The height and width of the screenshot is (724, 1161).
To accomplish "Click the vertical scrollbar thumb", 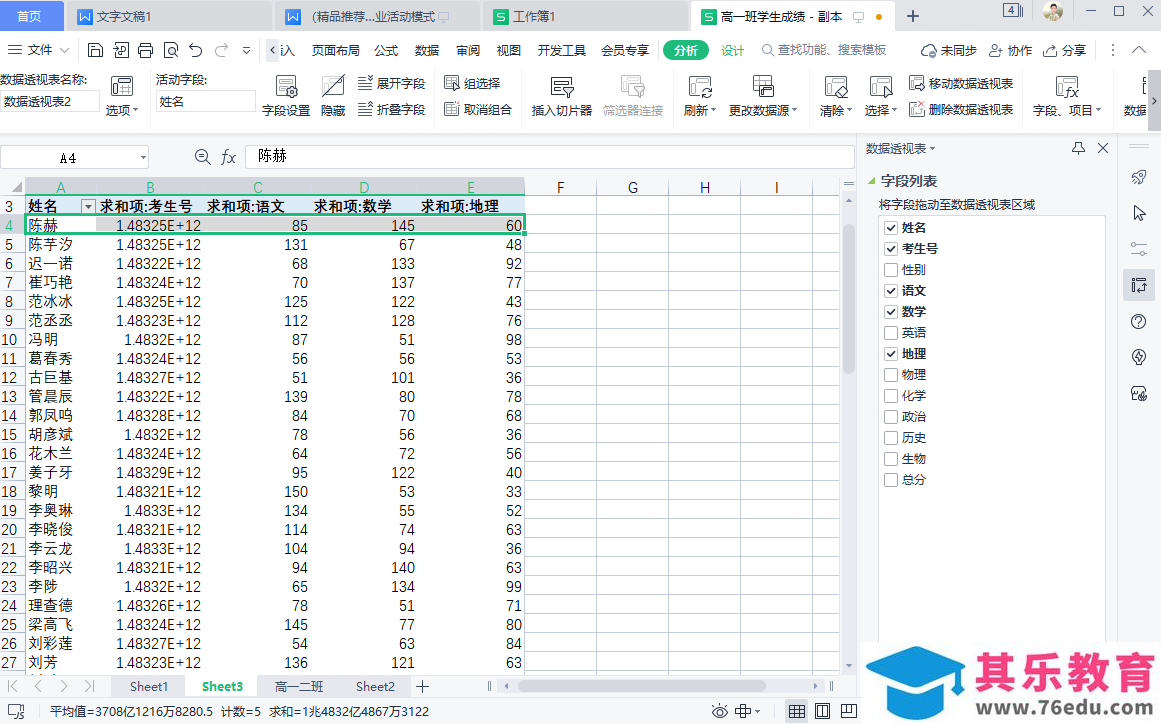I will pyautogui.click(x=849, y=298).
